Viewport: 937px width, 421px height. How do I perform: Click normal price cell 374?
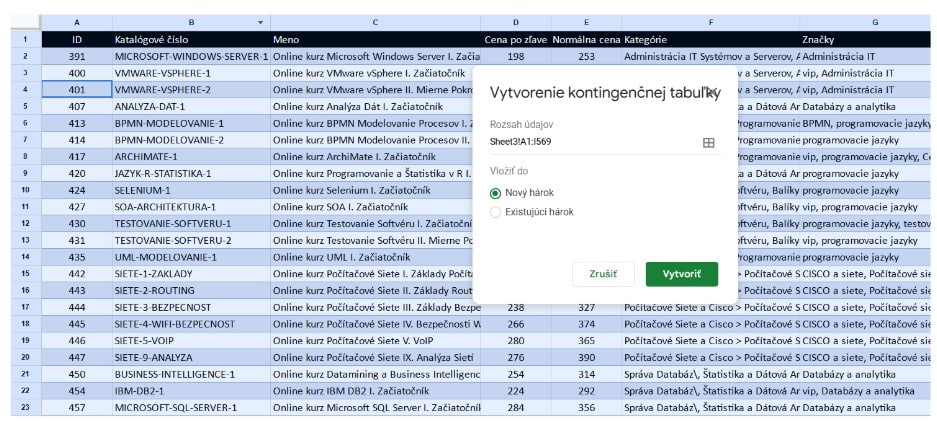click(x=586, y=324)
